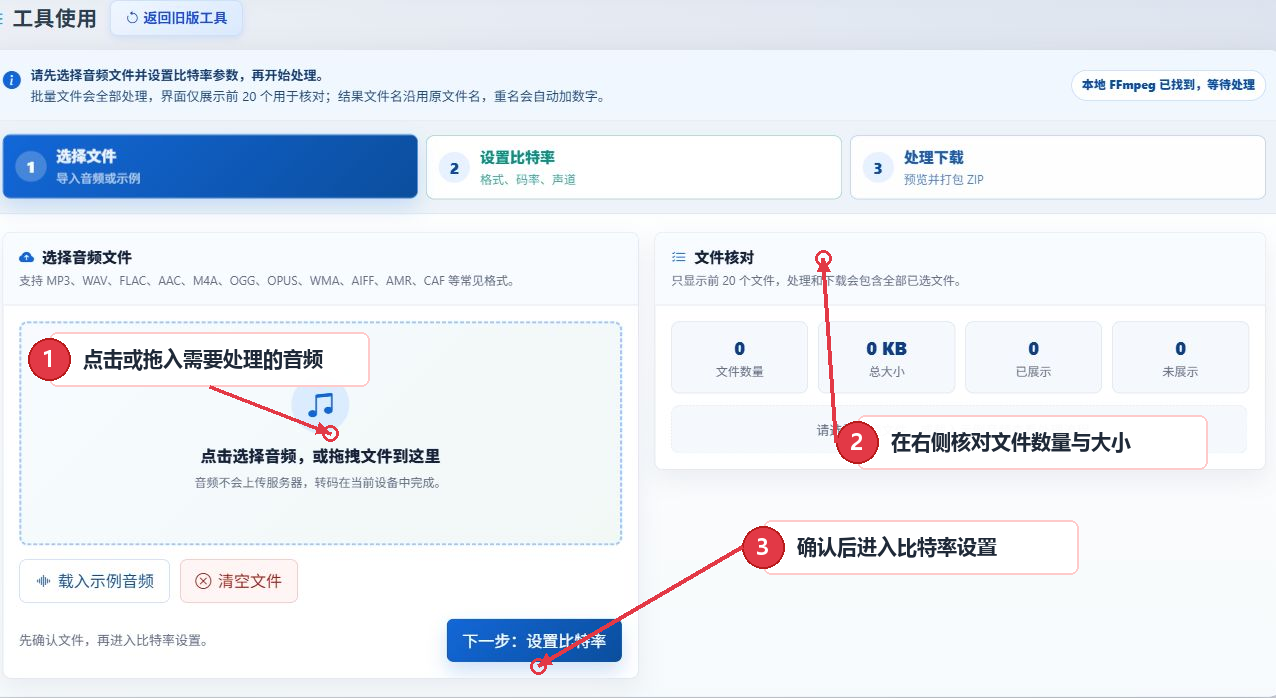
Task: Click the 总大小 0 KB stat card
Action: point(886,357)
